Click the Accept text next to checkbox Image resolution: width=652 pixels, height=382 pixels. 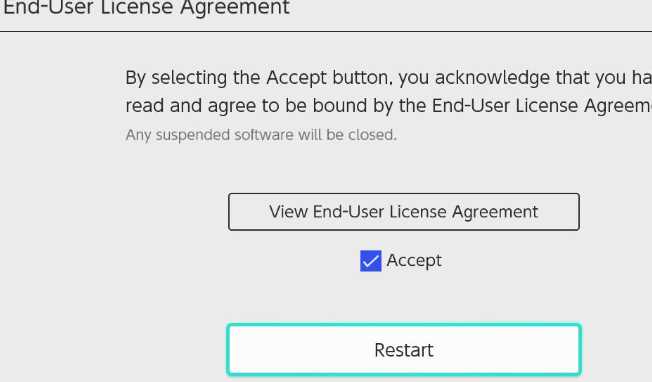(414, 261)
